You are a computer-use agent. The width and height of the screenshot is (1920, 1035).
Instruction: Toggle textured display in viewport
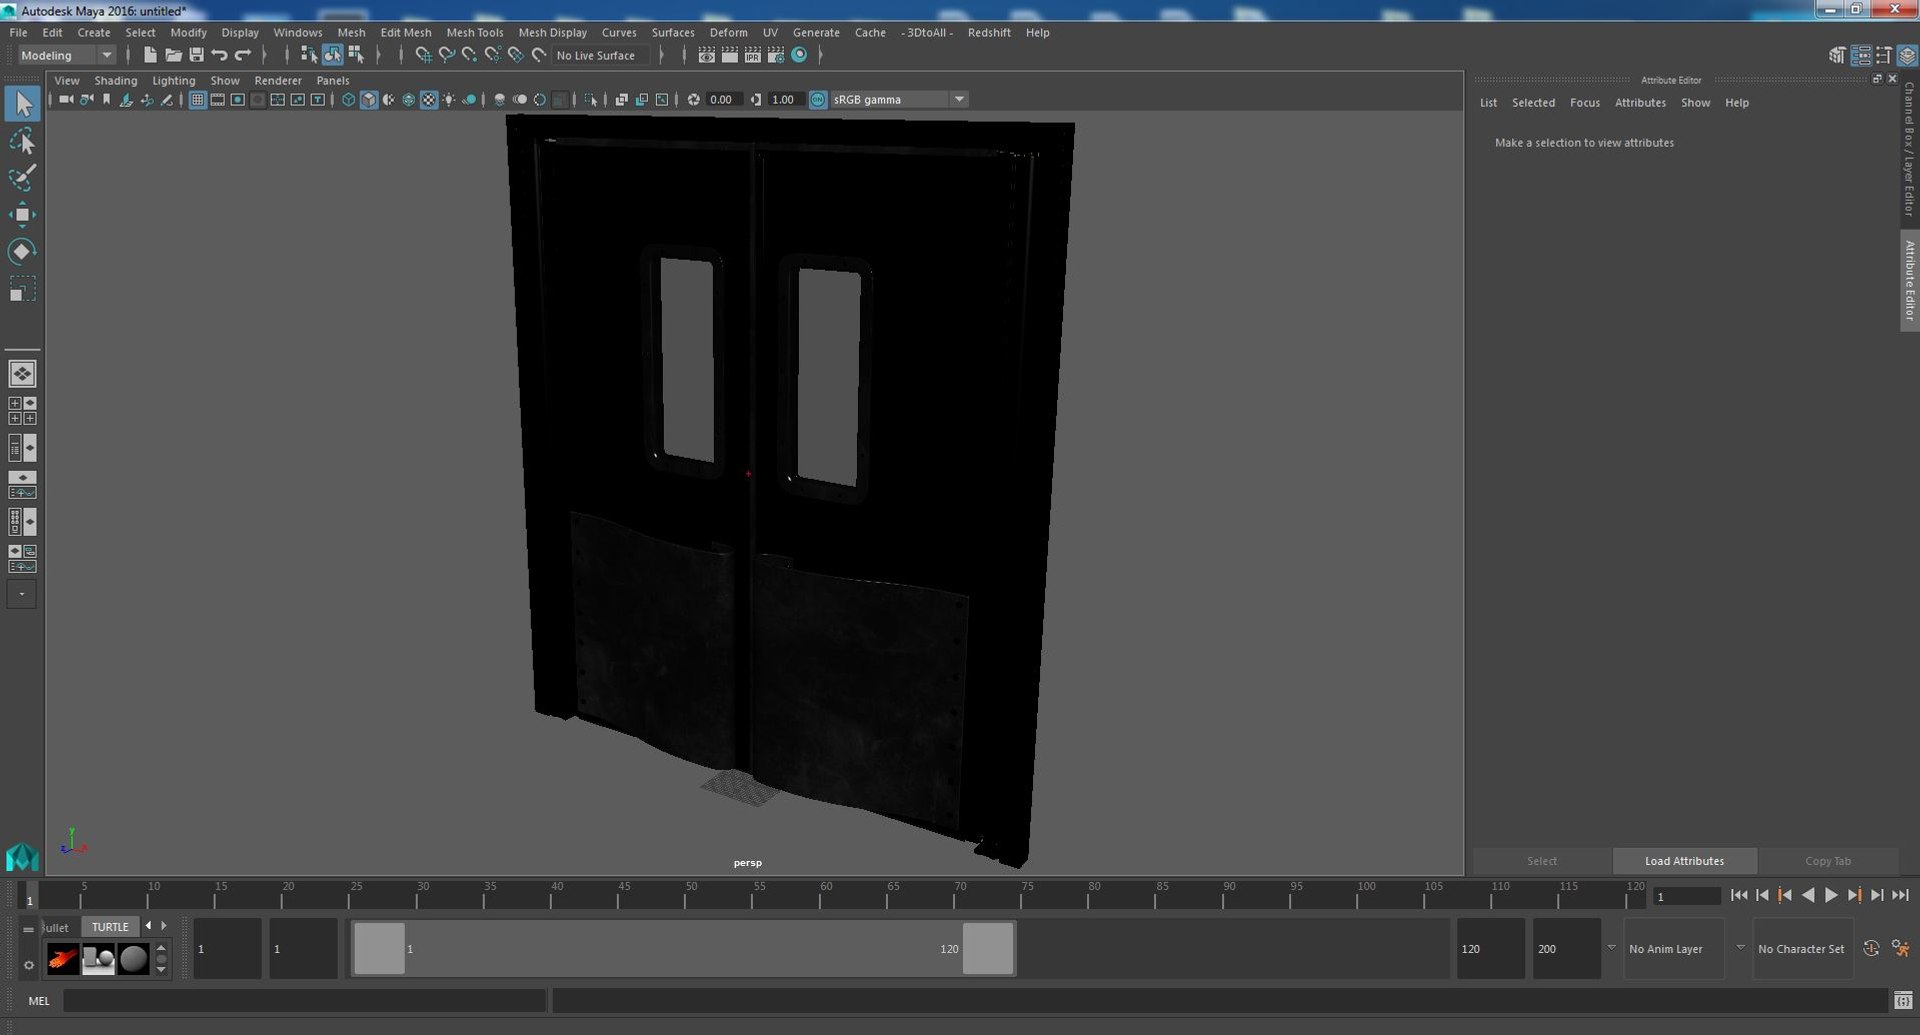[x=429, y=100]
